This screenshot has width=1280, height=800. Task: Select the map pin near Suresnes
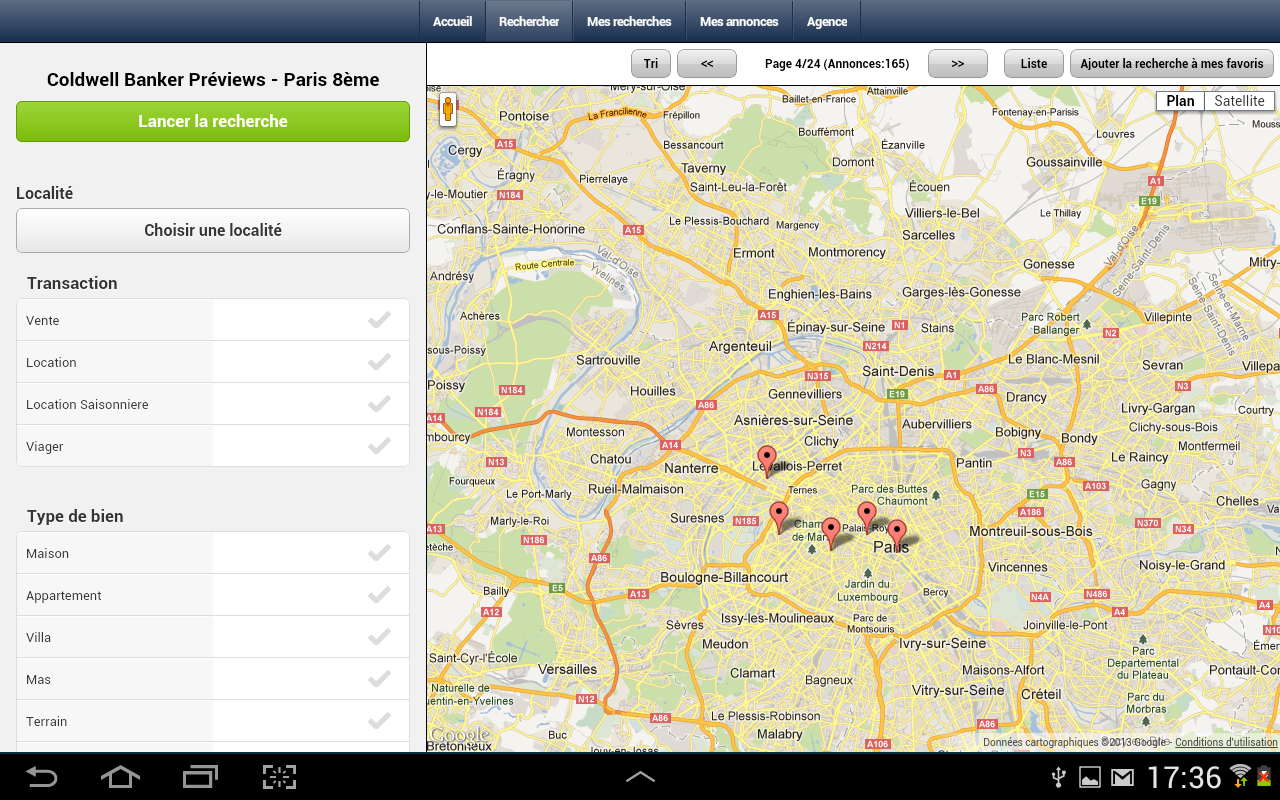779,517
